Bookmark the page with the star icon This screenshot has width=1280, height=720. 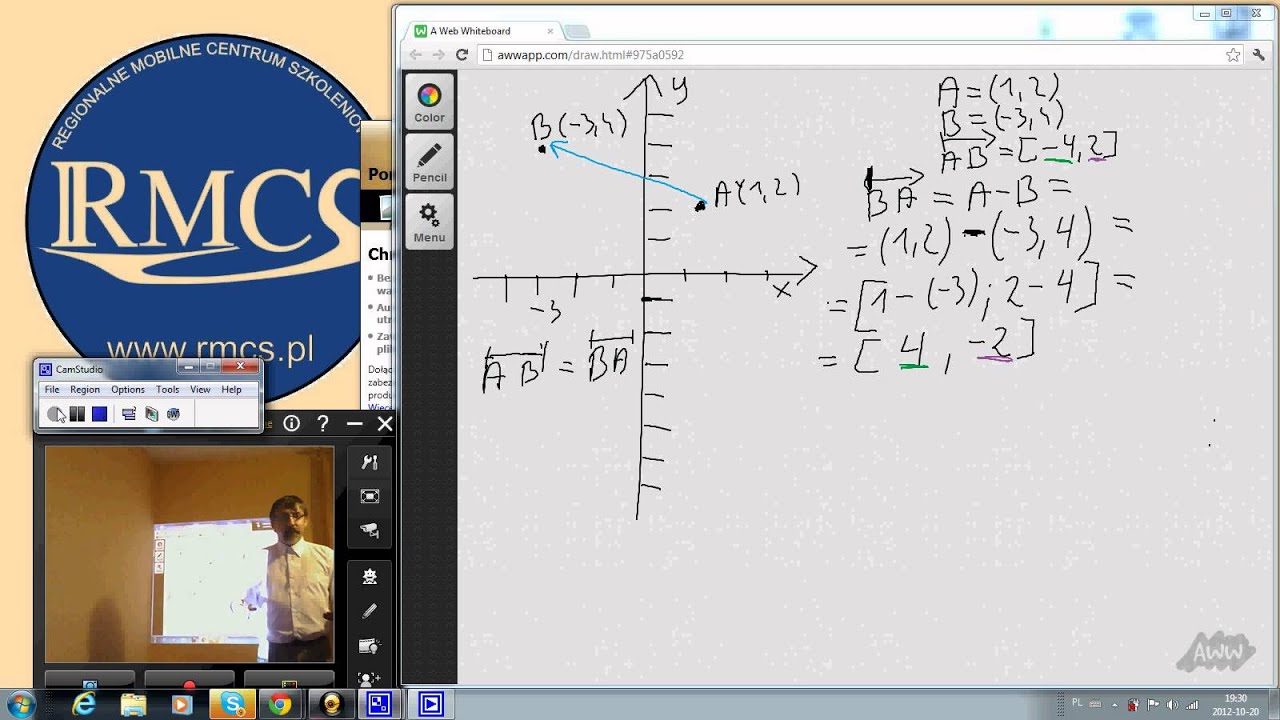[x=1233, y=55]
